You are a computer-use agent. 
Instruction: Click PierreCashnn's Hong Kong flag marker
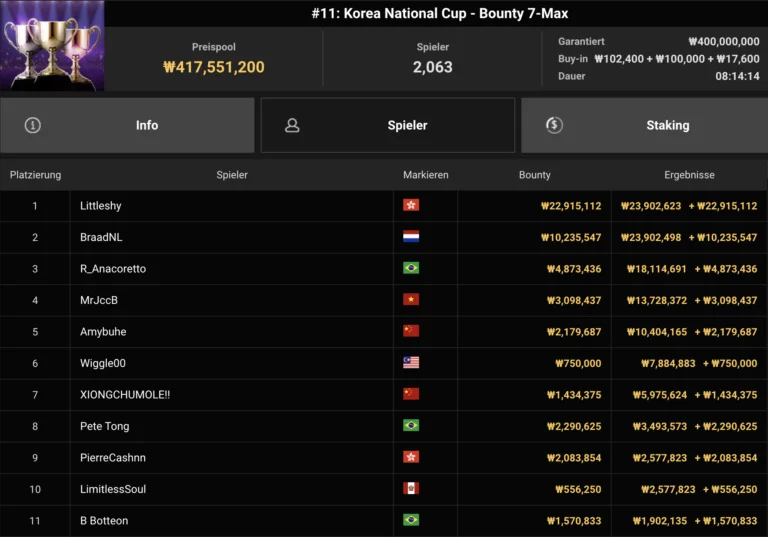point(411,457)
